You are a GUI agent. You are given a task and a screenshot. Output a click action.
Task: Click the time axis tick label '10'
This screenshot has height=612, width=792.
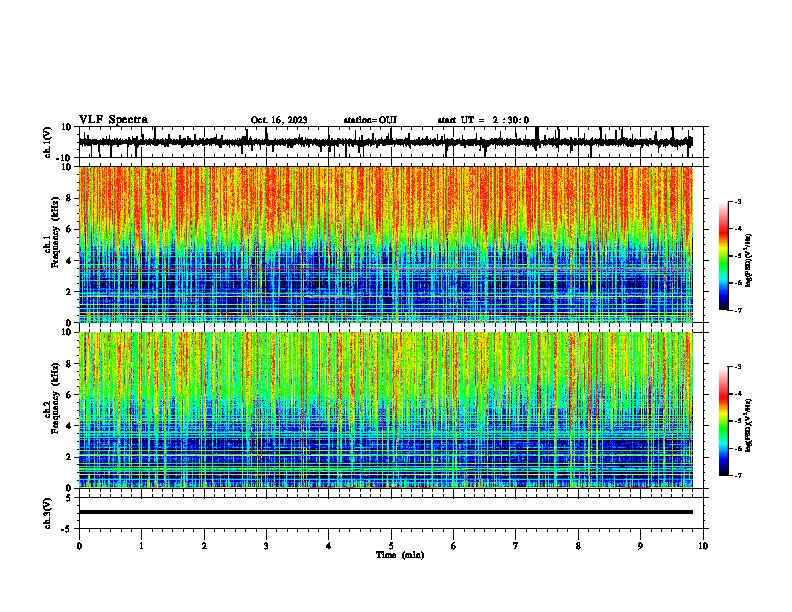coord(703,546)
